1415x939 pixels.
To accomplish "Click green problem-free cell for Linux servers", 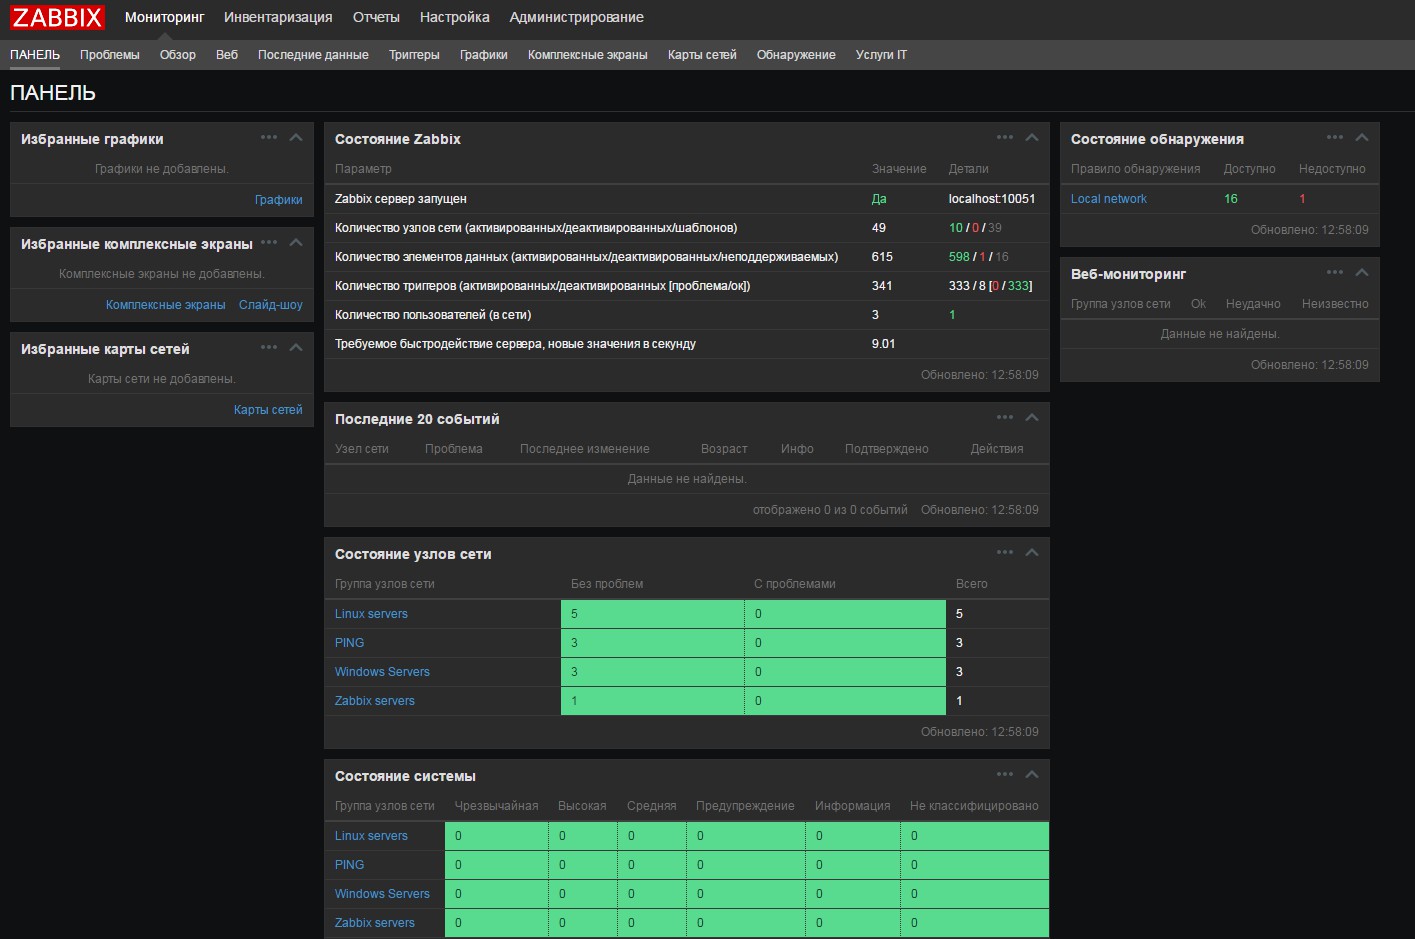I will (x=652, y=614).
